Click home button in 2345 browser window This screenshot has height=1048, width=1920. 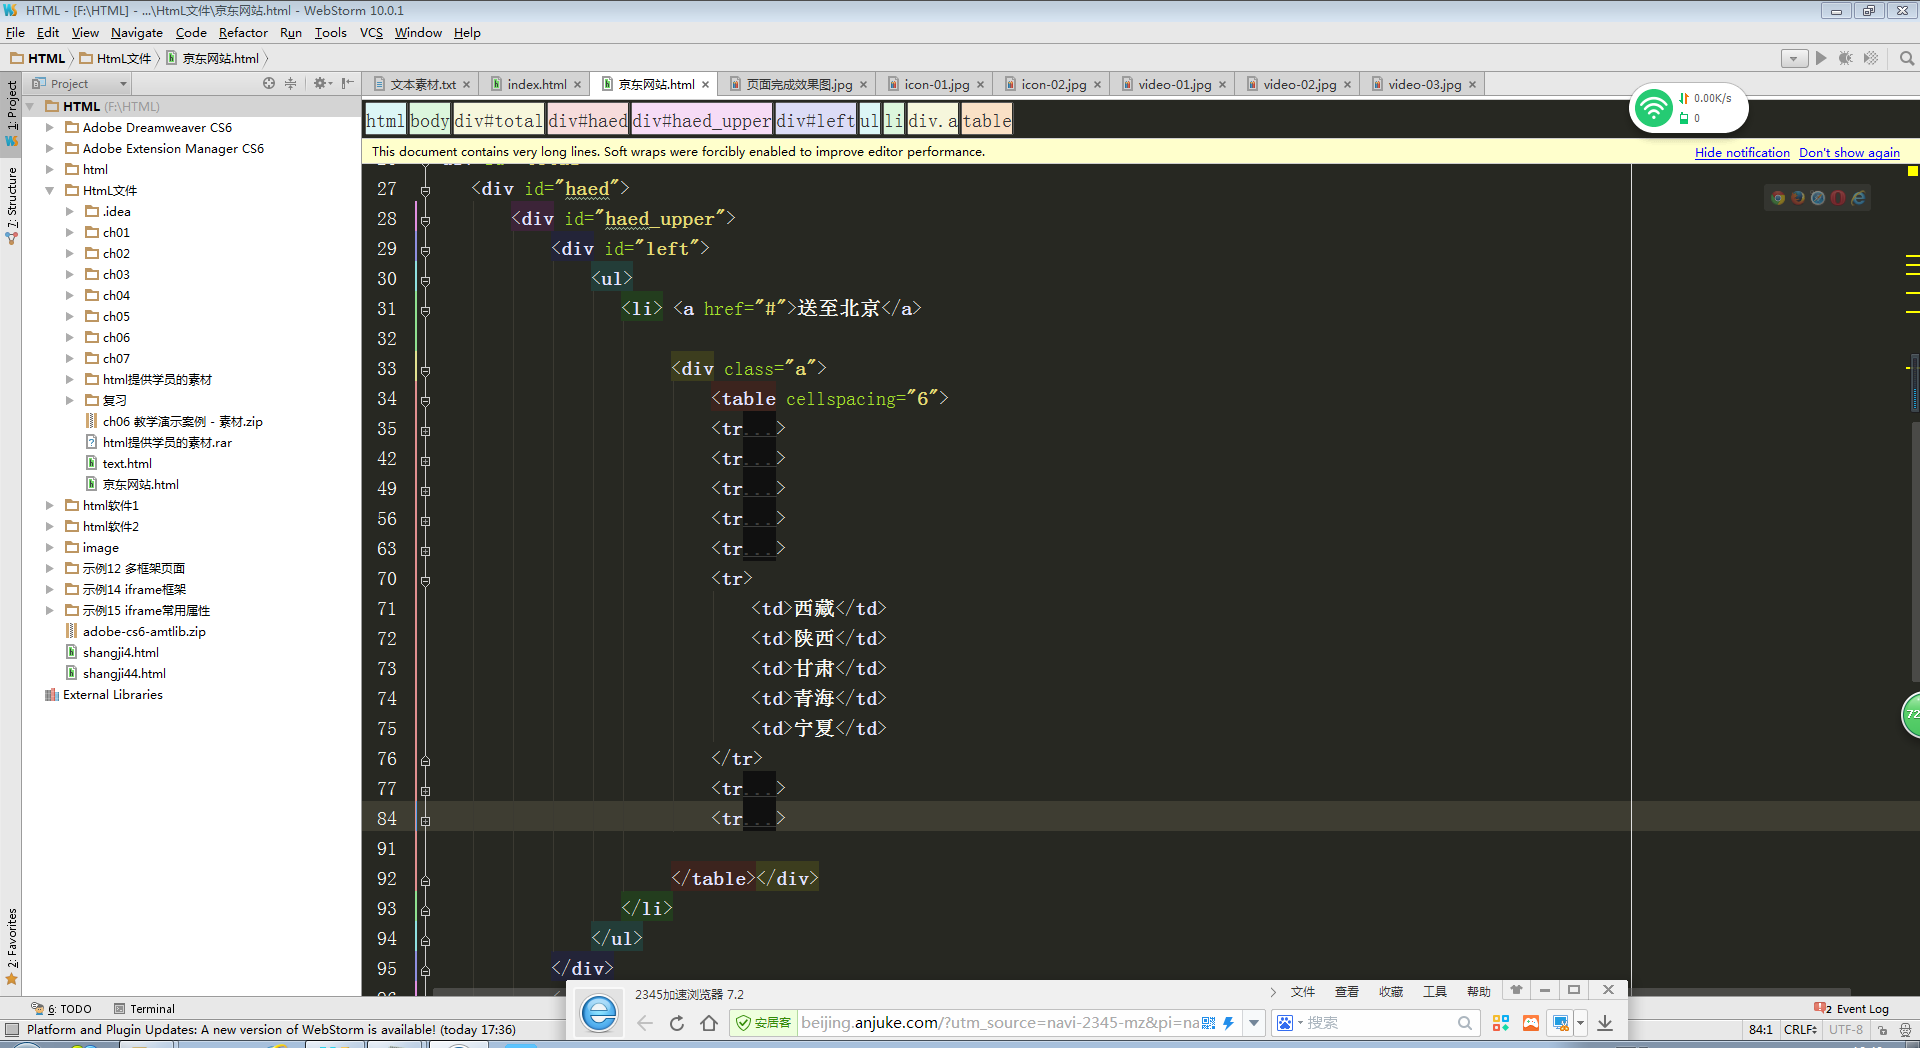(x=709, y=1023)
